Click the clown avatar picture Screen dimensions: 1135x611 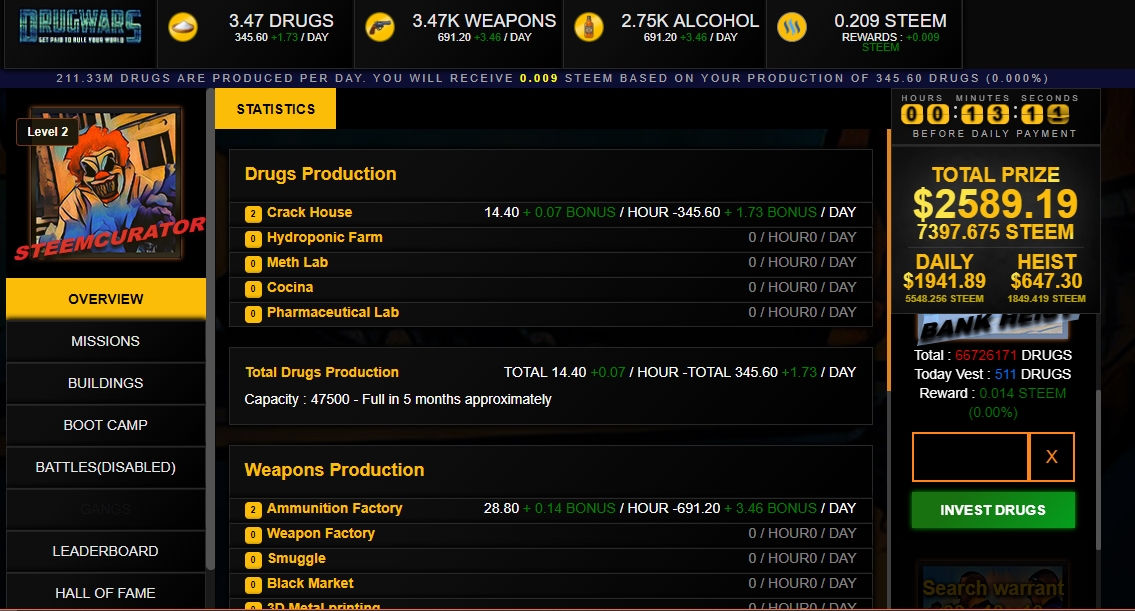(x=106, y=184)
